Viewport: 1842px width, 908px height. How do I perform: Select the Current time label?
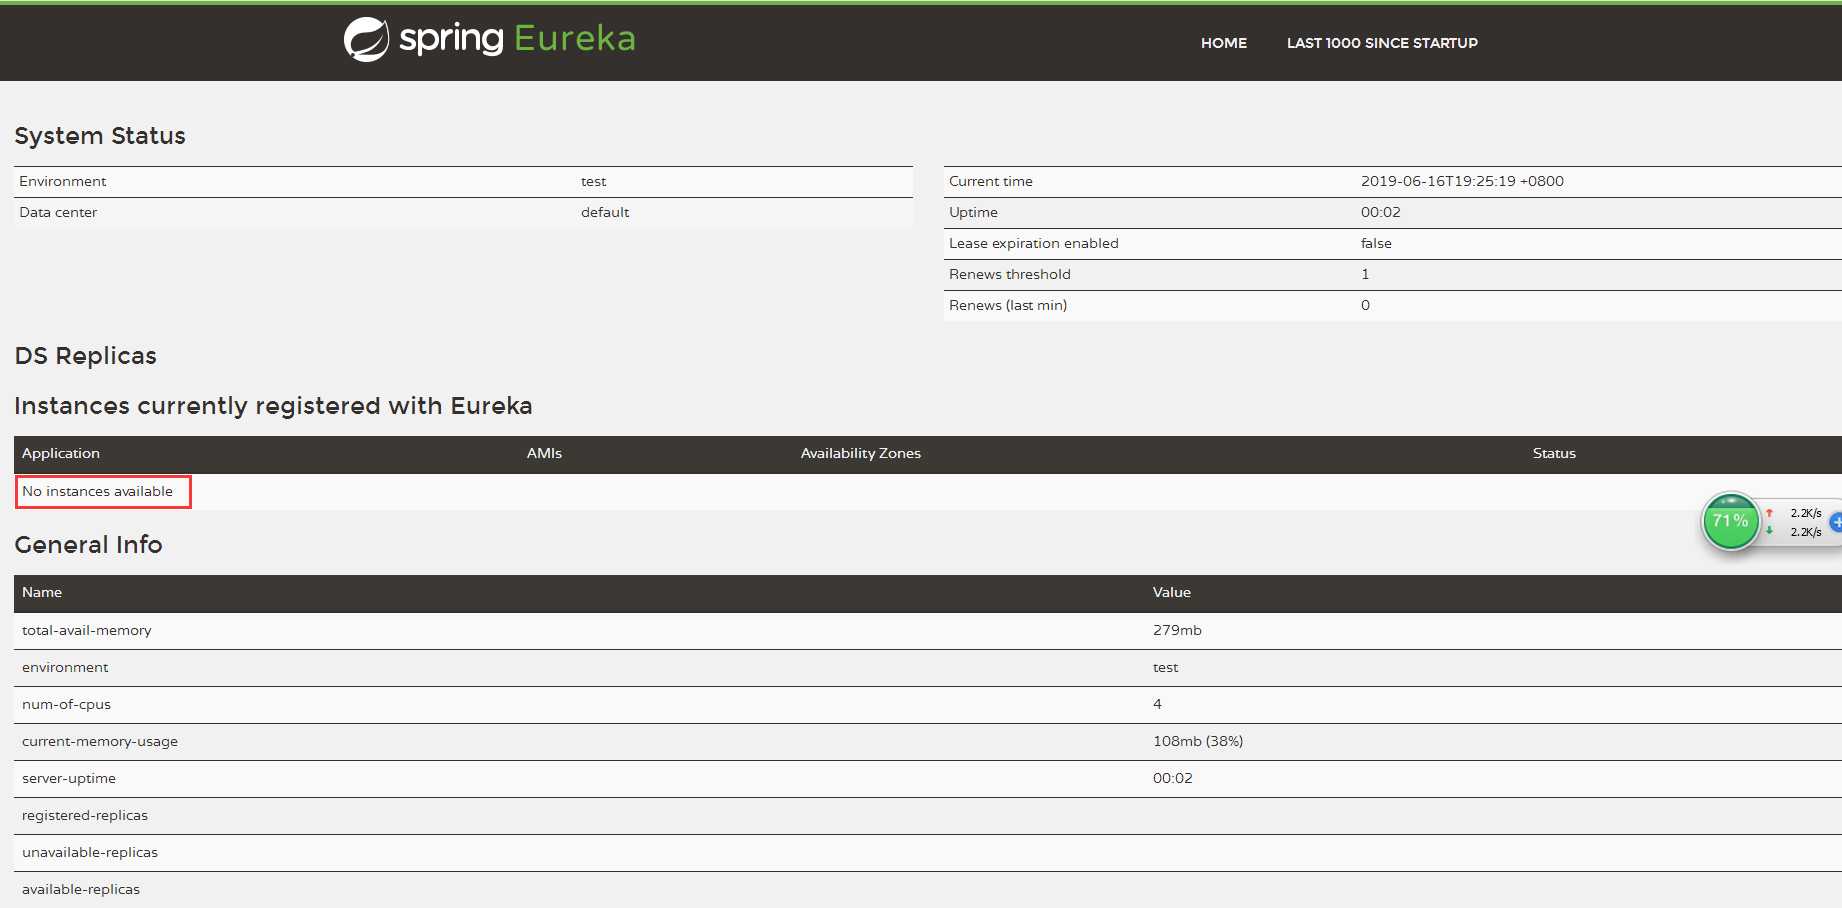pyautogui.click(x=991, y=181)
